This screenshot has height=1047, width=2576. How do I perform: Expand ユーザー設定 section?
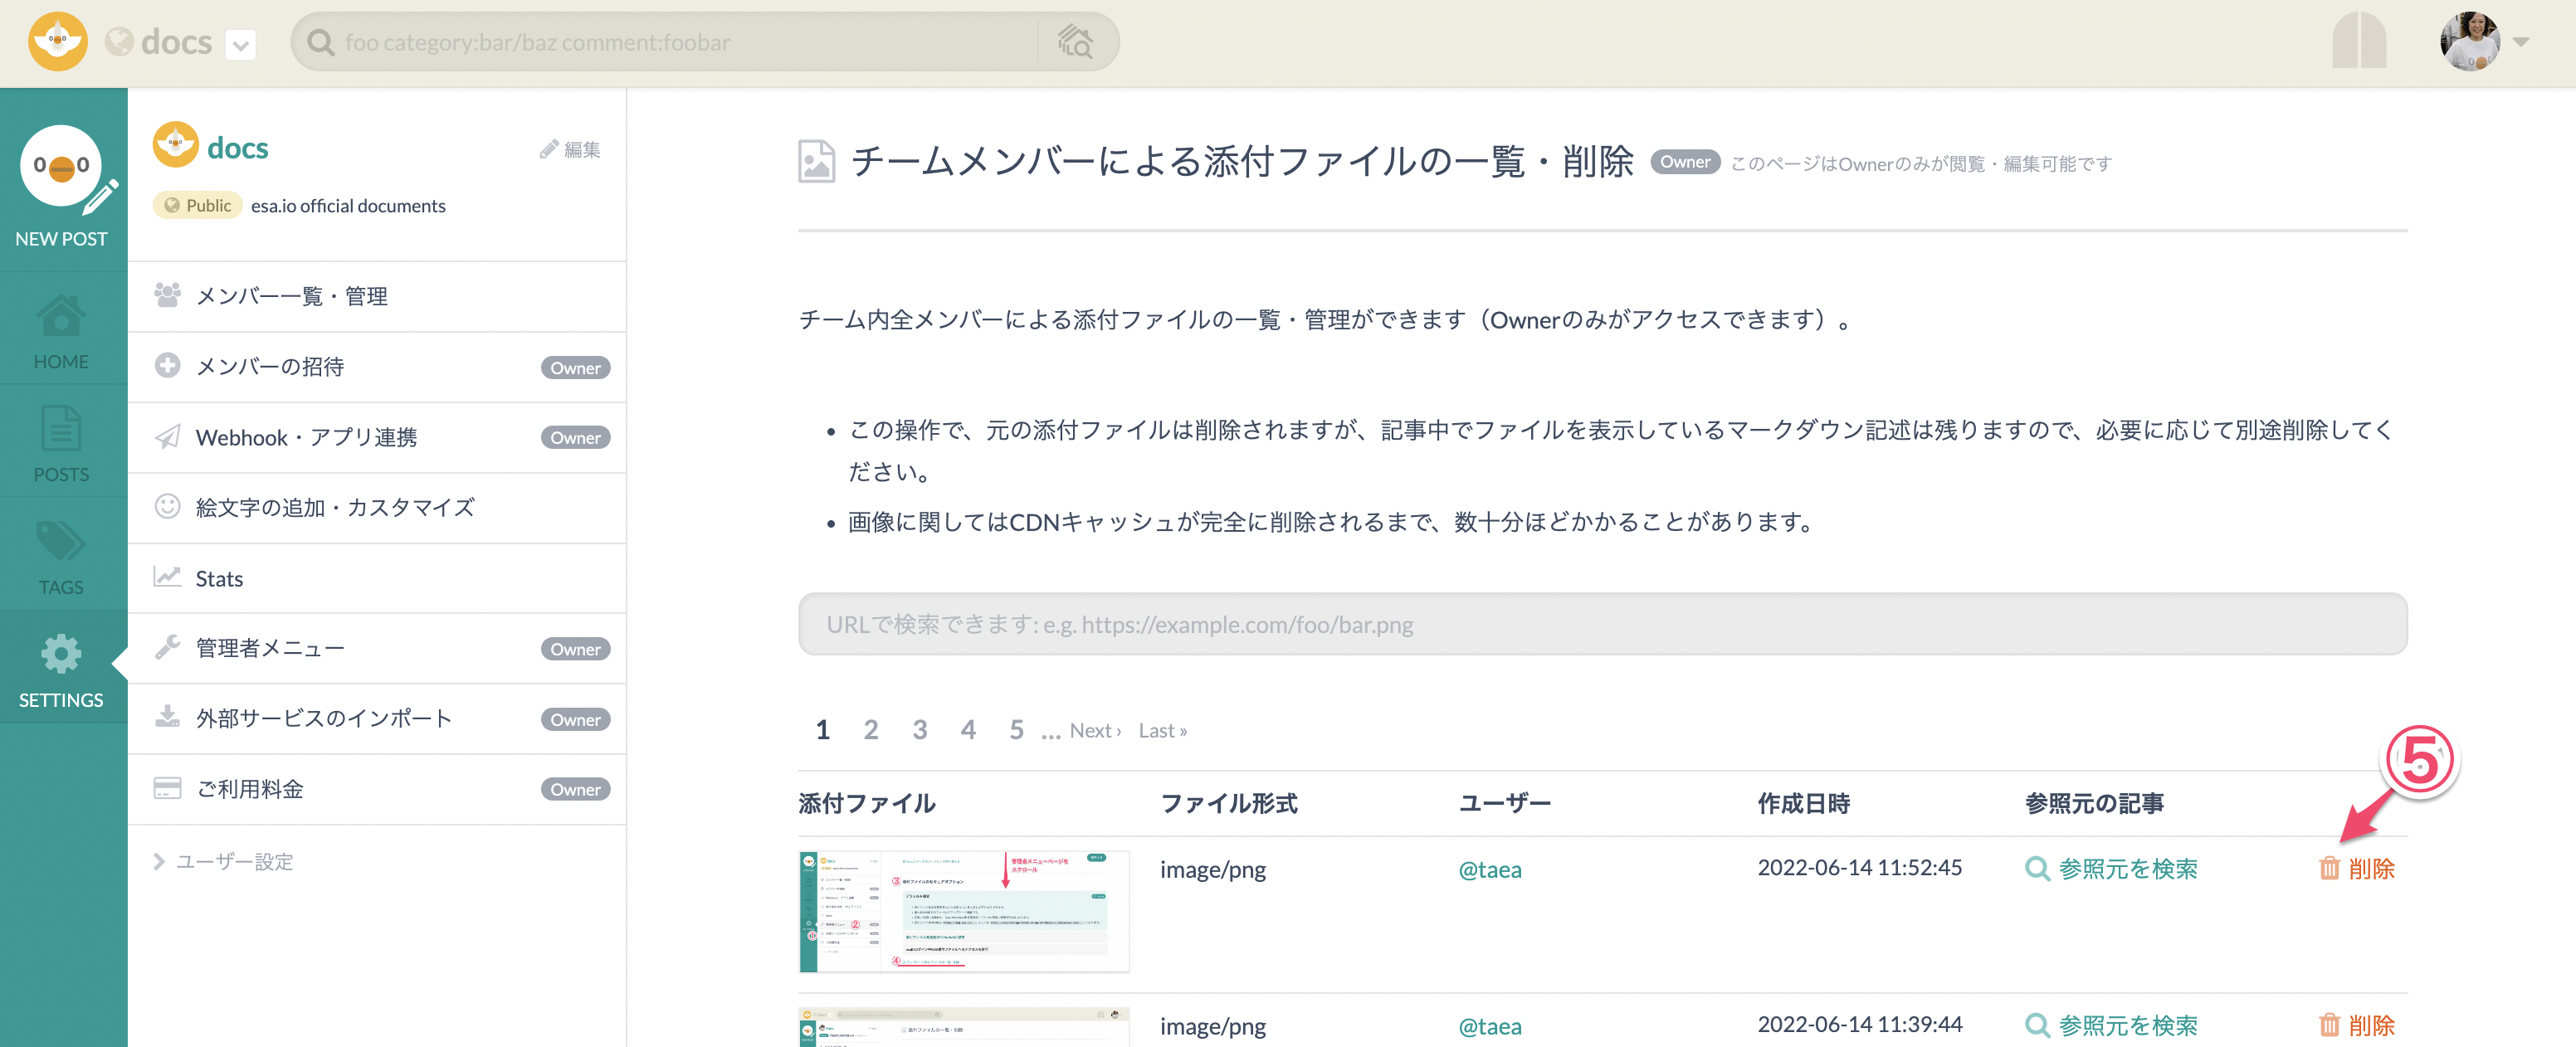224,862
